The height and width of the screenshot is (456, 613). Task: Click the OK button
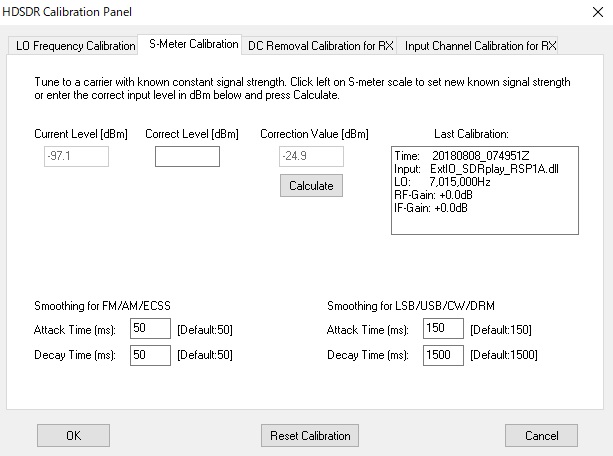73,436
